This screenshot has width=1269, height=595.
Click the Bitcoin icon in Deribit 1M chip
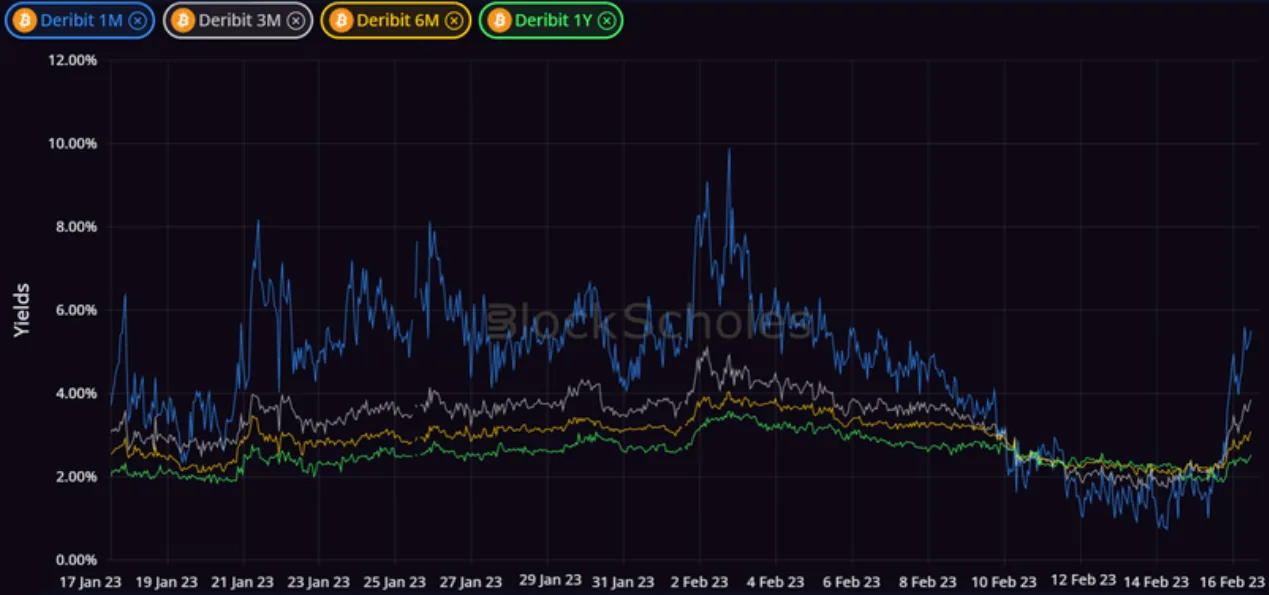26,20
